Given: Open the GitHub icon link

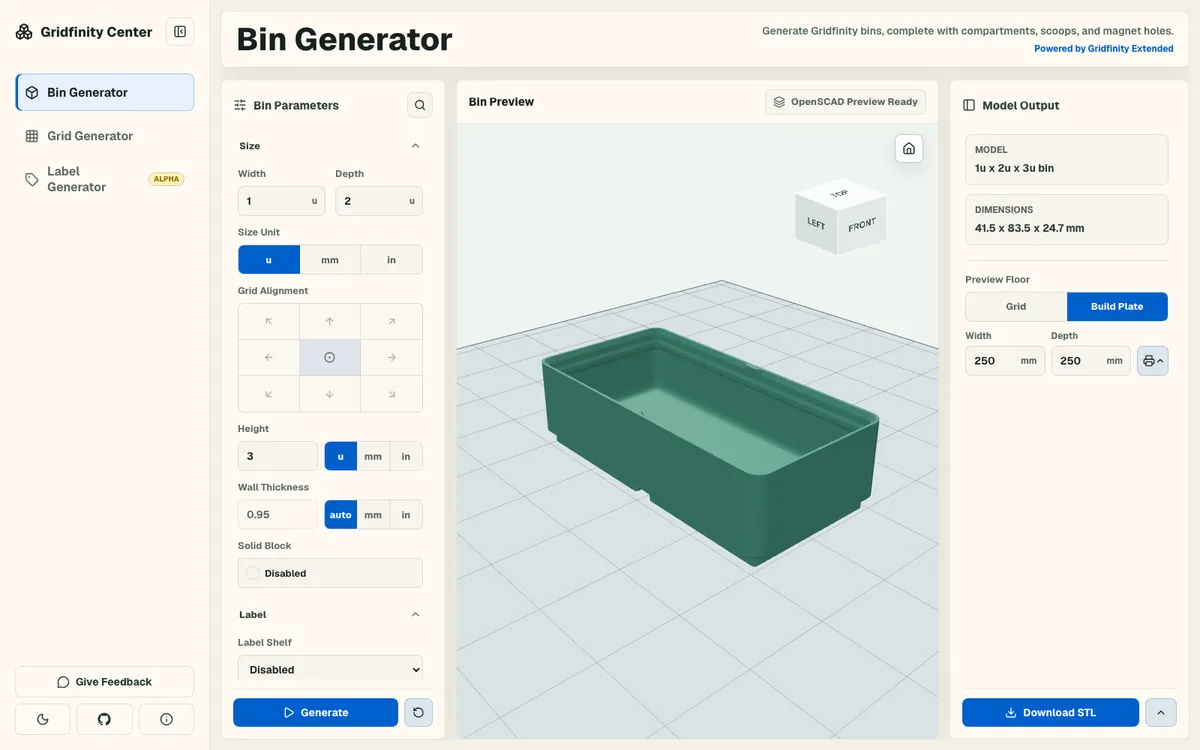Looking at the screenshot, I should [x=104, y=719].
